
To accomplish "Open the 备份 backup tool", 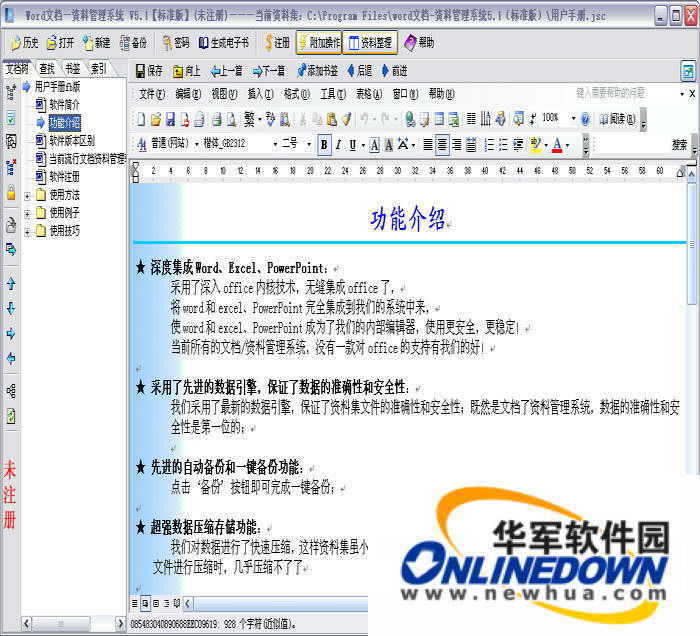I will point(132,43).
